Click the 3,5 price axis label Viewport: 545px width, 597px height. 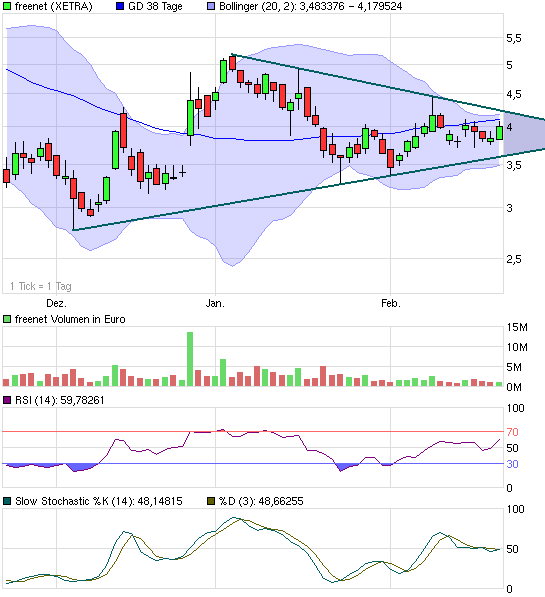pyautogui.click(x=514, y=165)
